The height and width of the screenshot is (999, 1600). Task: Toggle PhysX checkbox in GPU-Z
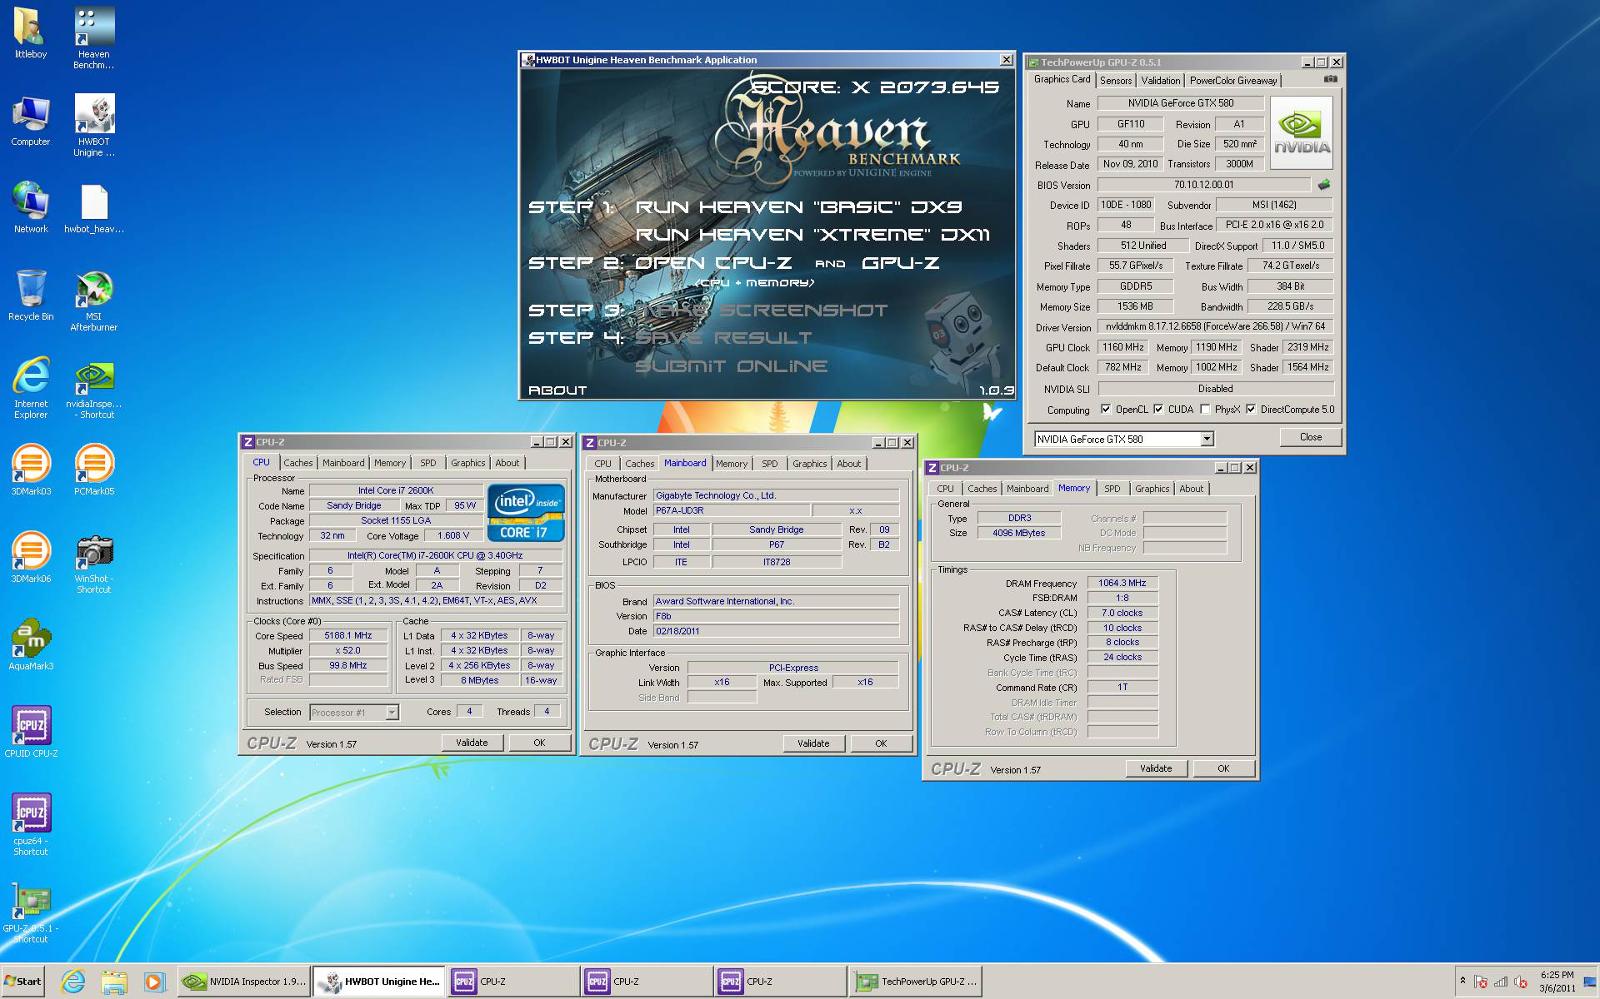click(x=1205, y=409)
